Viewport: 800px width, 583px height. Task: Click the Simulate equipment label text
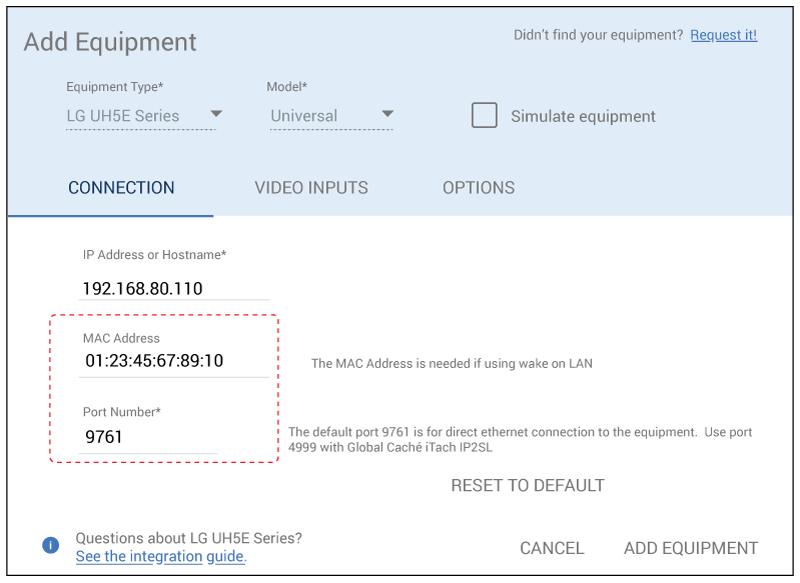[x=582, y=116]
